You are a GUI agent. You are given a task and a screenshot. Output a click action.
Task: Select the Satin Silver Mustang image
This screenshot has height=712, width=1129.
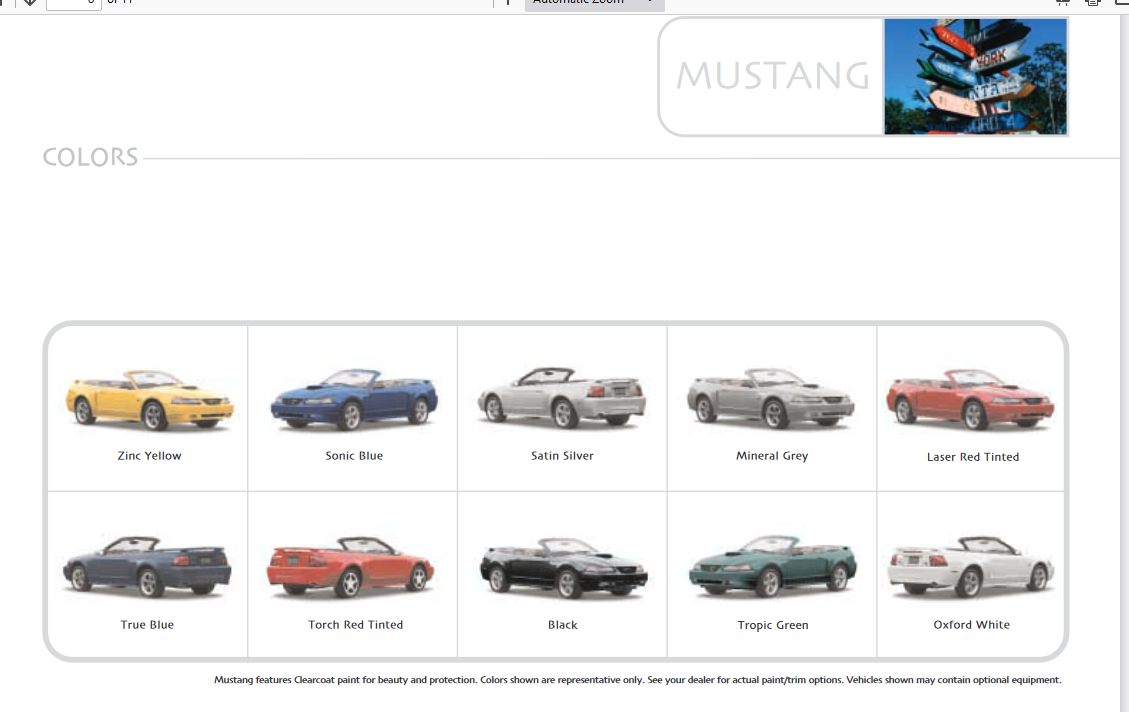point(562,398)
